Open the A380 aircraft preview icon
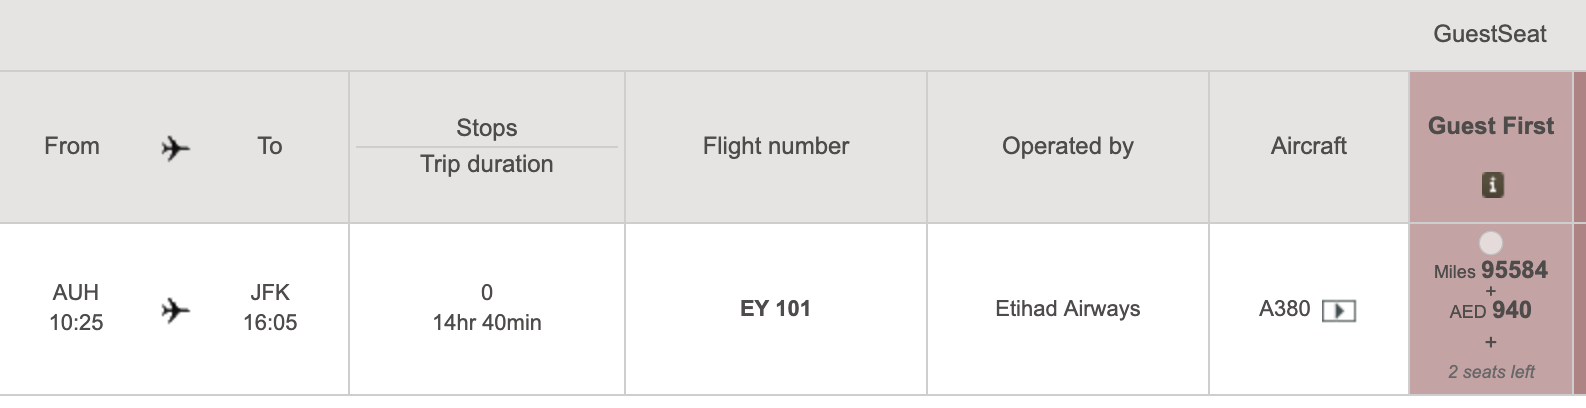 (1338, 311)
